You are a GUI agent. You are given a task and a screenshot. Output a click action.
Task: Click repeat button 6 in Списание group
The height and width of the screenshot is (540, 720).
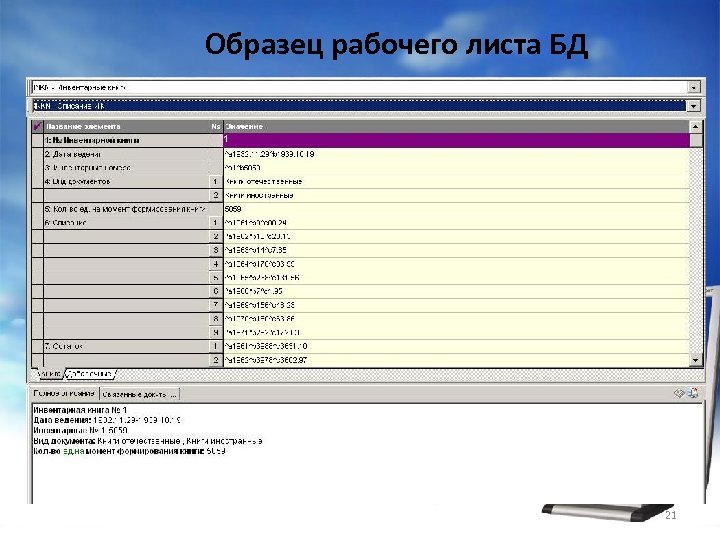click(215, 292)
